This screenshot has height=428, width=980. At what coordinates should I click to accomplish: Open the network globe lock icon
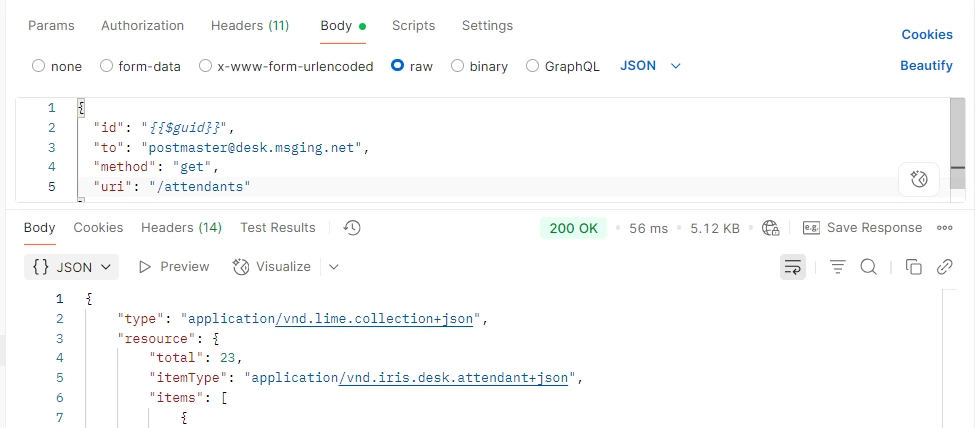click(771, 228)
